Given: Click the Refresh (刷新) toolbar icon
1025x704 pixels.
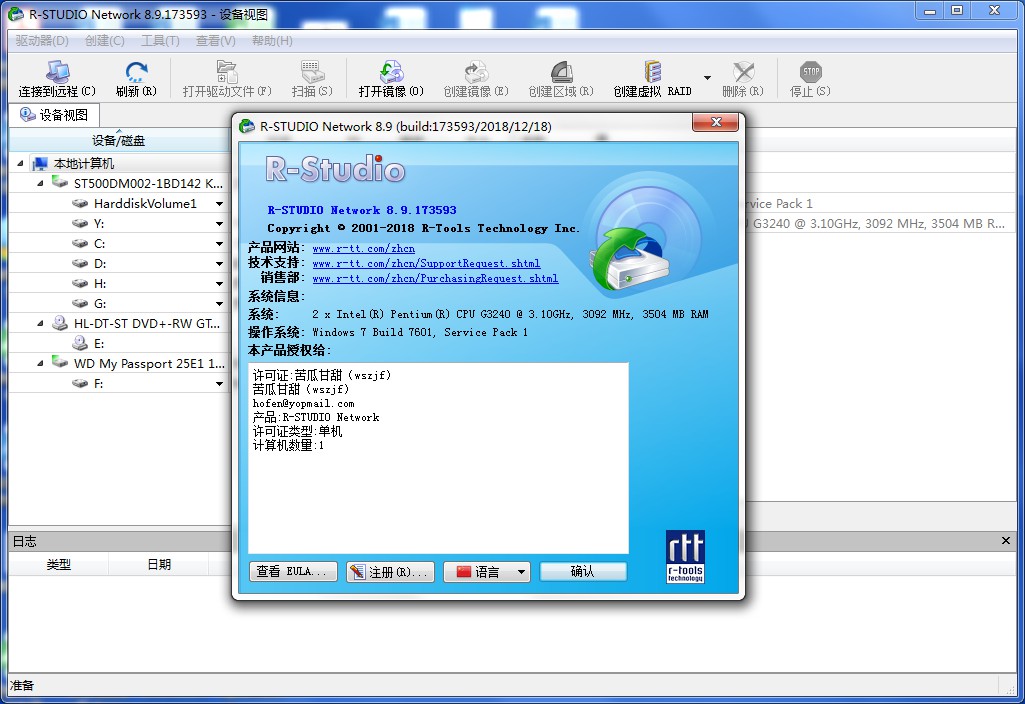Looking at the screenshot, I should pos(136,71).
